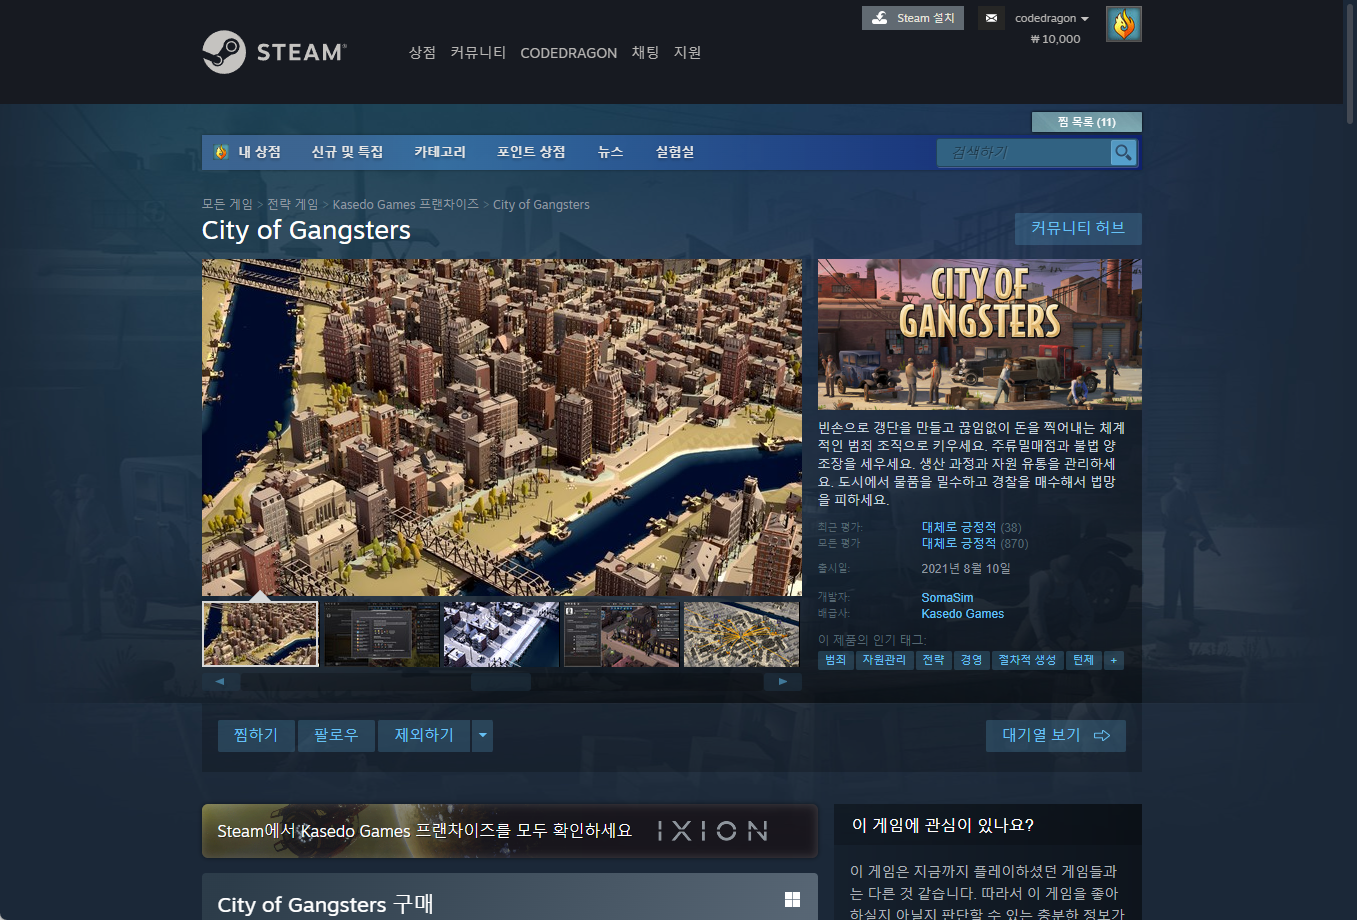Expand the codedragon account dropdown
This screenshot has height=920, width=1357.
point(1052,18)
